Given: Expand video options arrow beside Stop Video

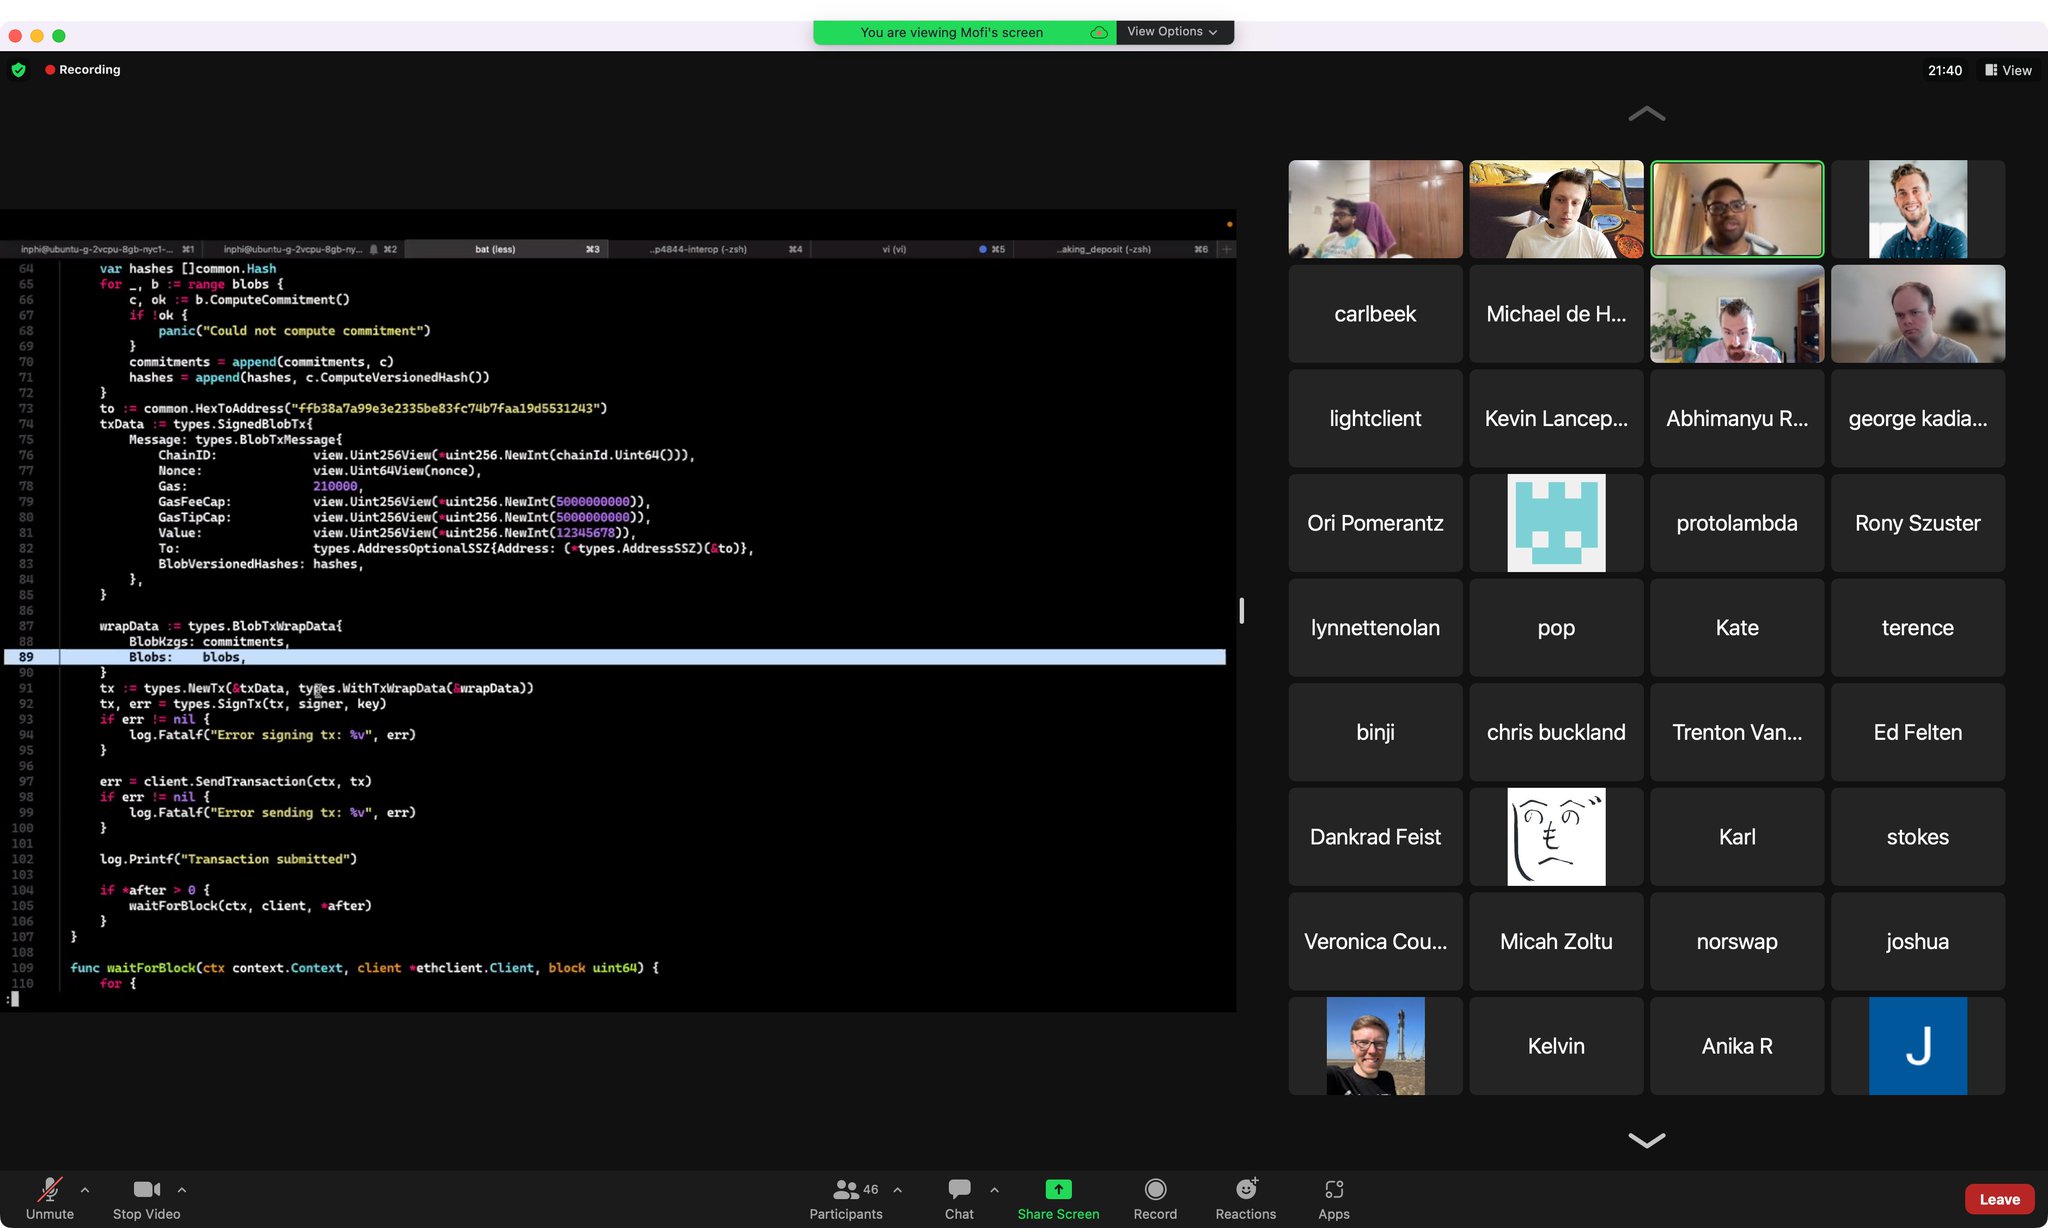Looking at the screenshot, I should click(182, 1190).
